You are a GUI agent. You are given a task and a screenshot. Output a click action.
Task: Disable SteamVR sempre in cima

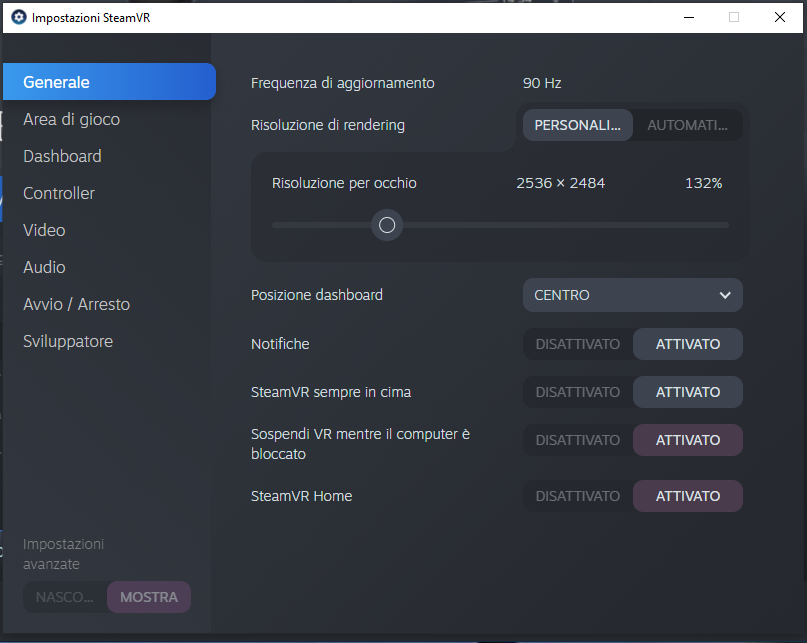pyautogui.click(x=578, y=392)
